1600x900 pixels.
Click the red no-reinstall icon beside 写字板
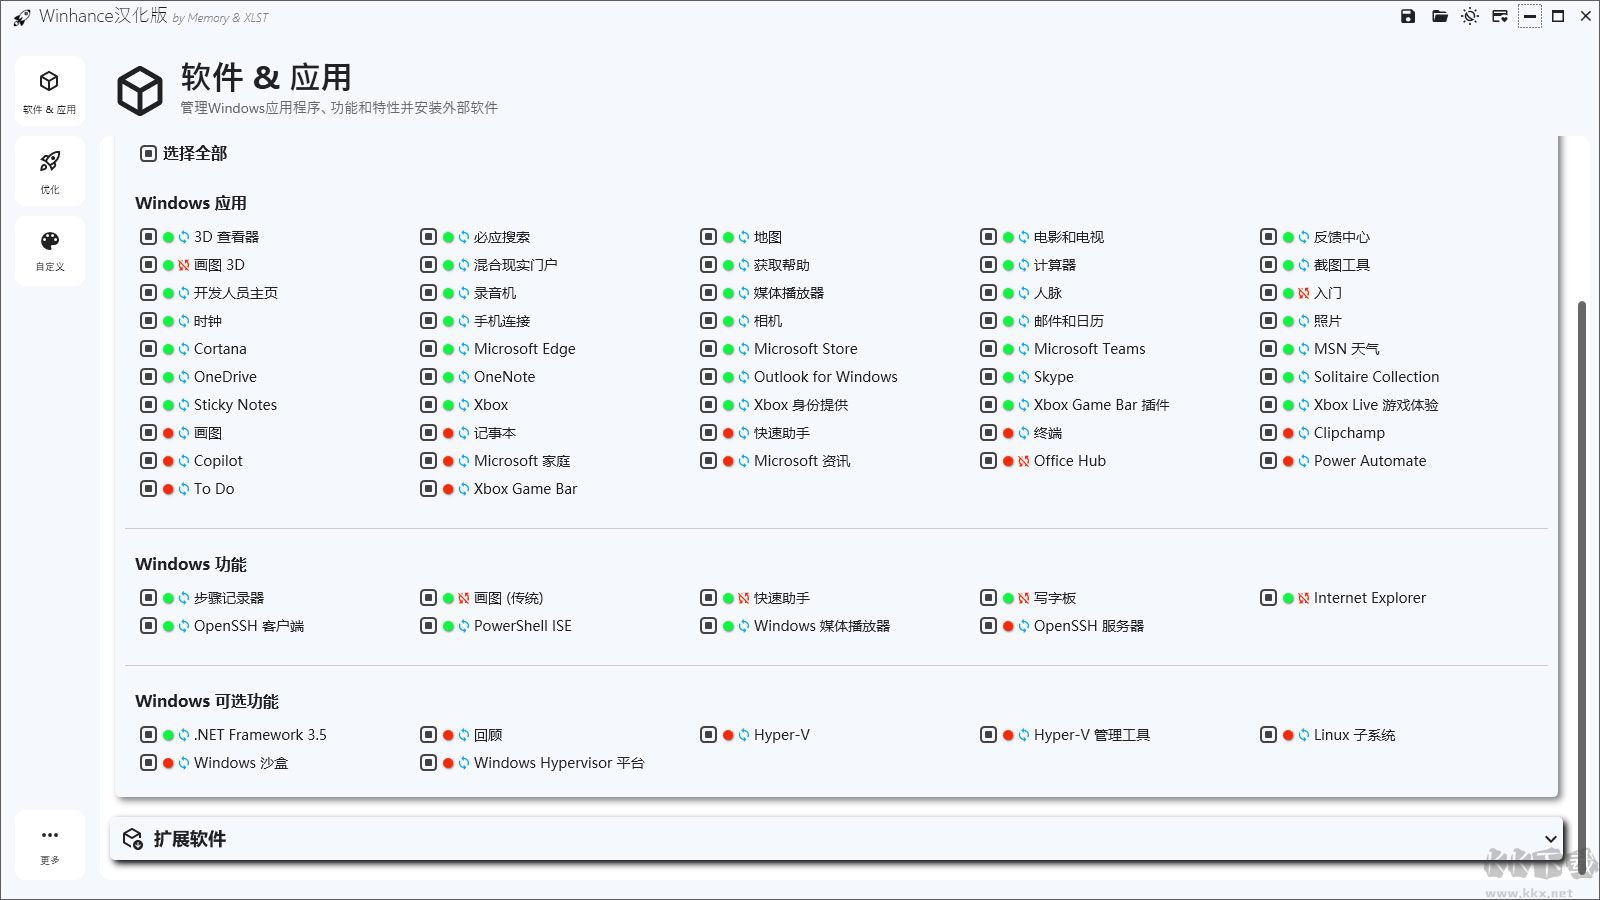(x=1024, y=598)
